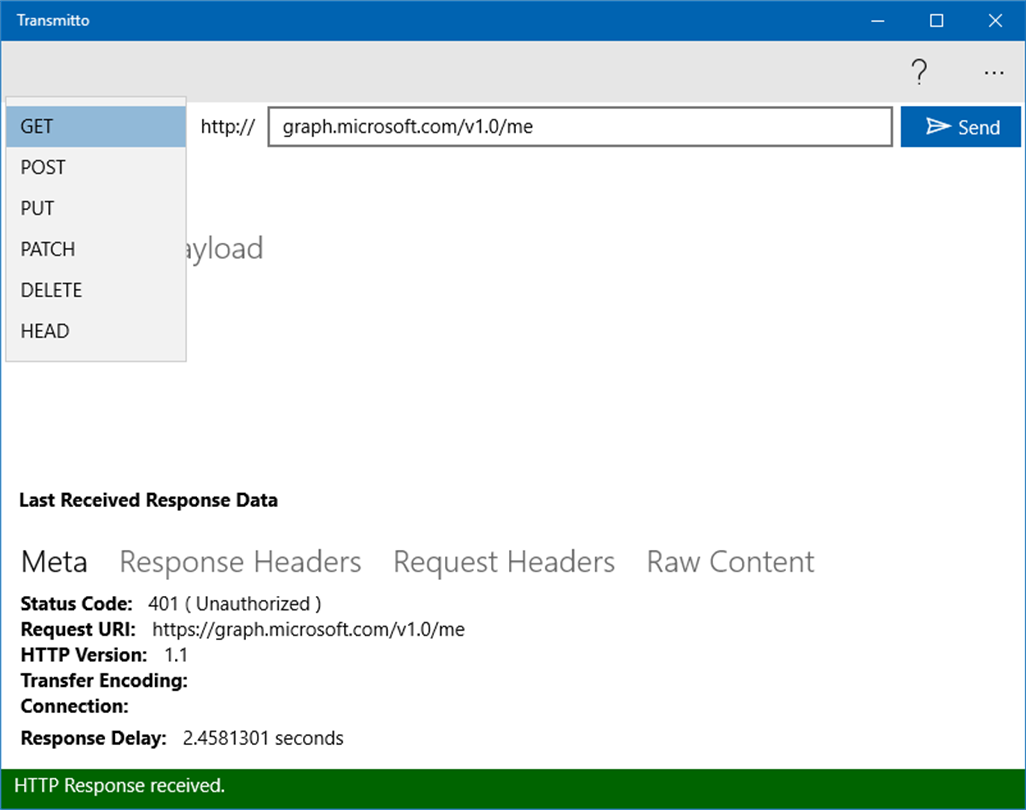Screen dimensions: 1026x810
Task: Click the Last Received Response Data heading
Action: pyautogui.click(x=149, y=501)
